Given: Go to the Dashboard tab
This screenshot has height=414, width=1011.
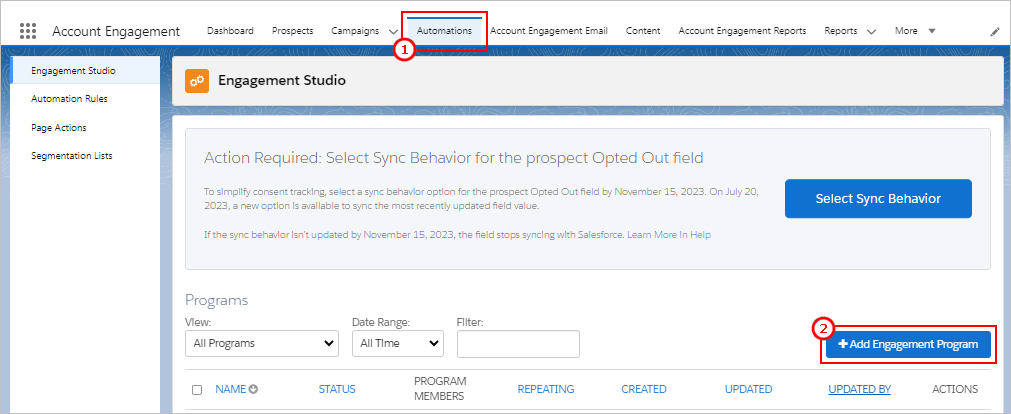Looking at the screenshot, I should (x=230, y=30).
